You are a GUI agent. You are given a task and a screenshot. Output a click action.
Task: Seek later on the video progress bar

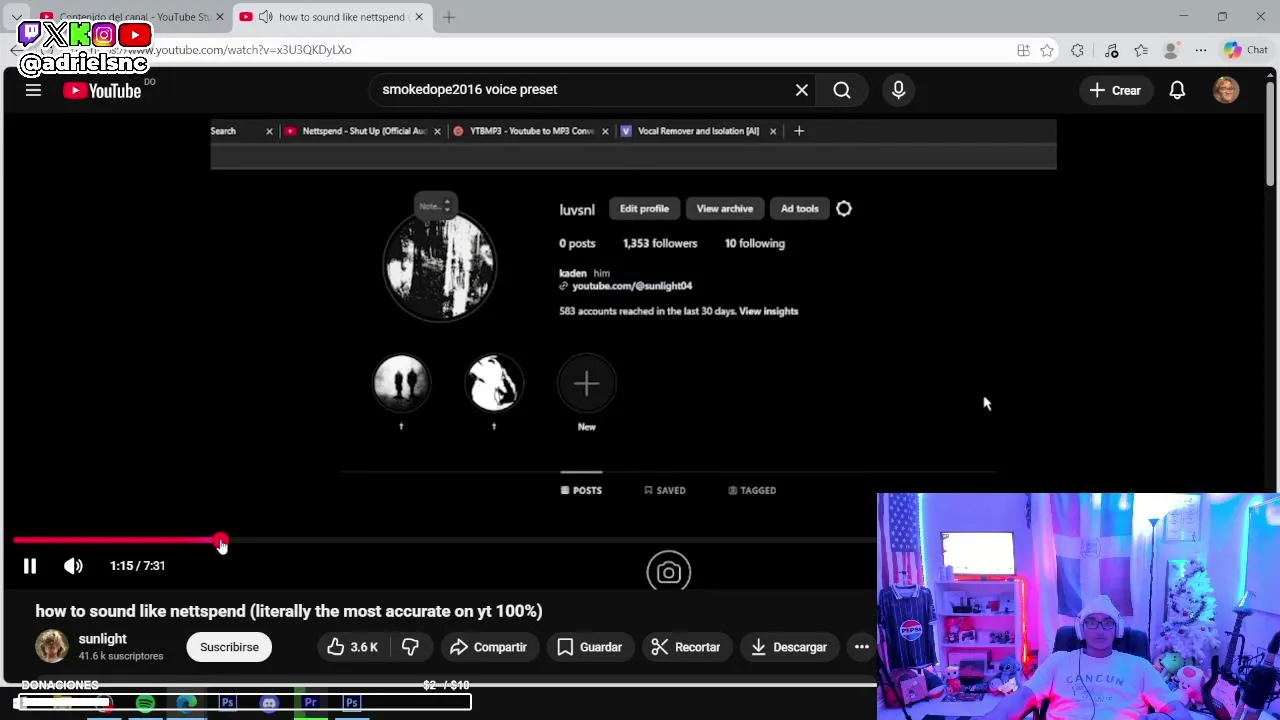point(550,541)
